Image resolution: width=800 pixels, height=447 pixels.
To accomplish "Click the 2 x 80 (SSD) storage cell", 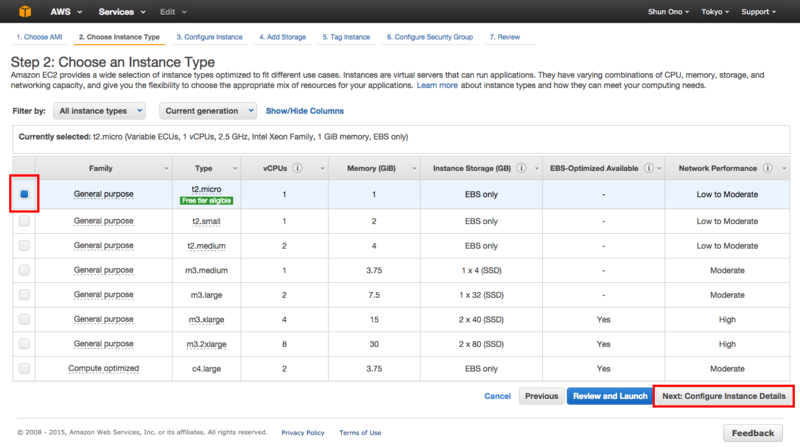I will (x=481, y=344).
